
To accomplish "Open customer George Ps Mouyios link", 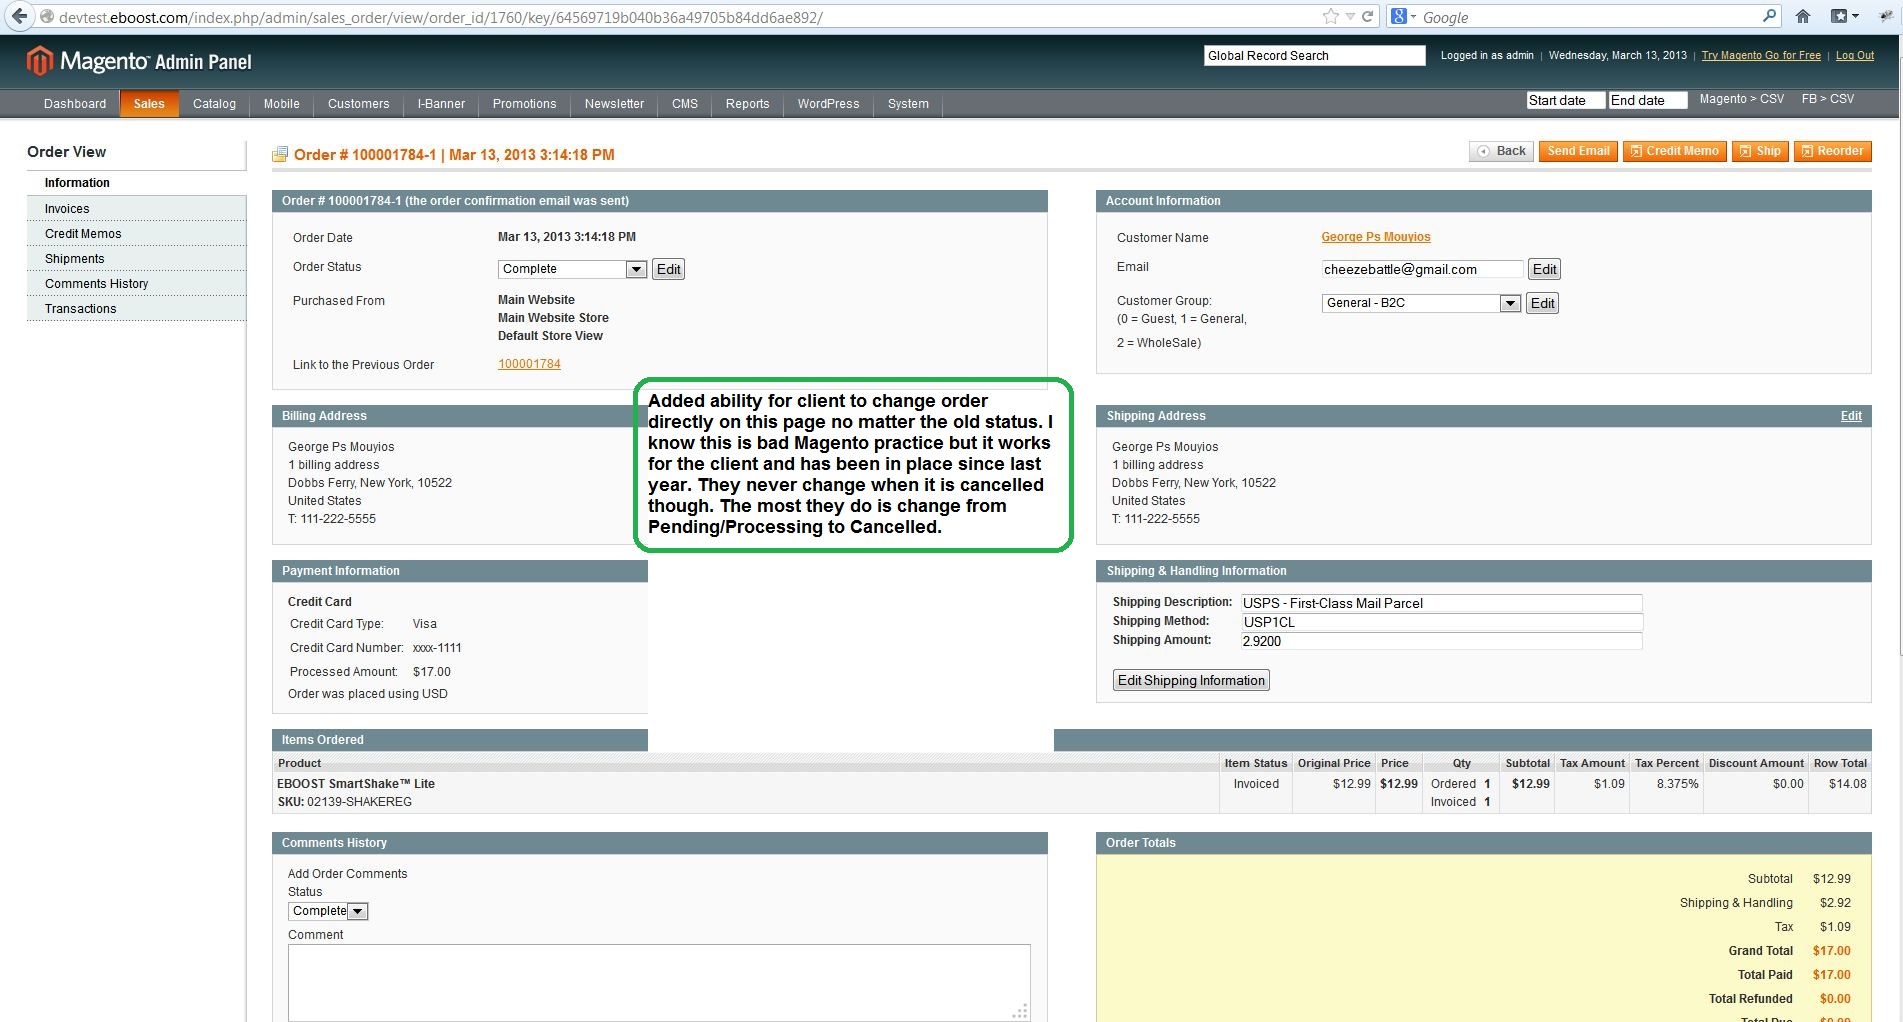I will [x=1375, y=237].
